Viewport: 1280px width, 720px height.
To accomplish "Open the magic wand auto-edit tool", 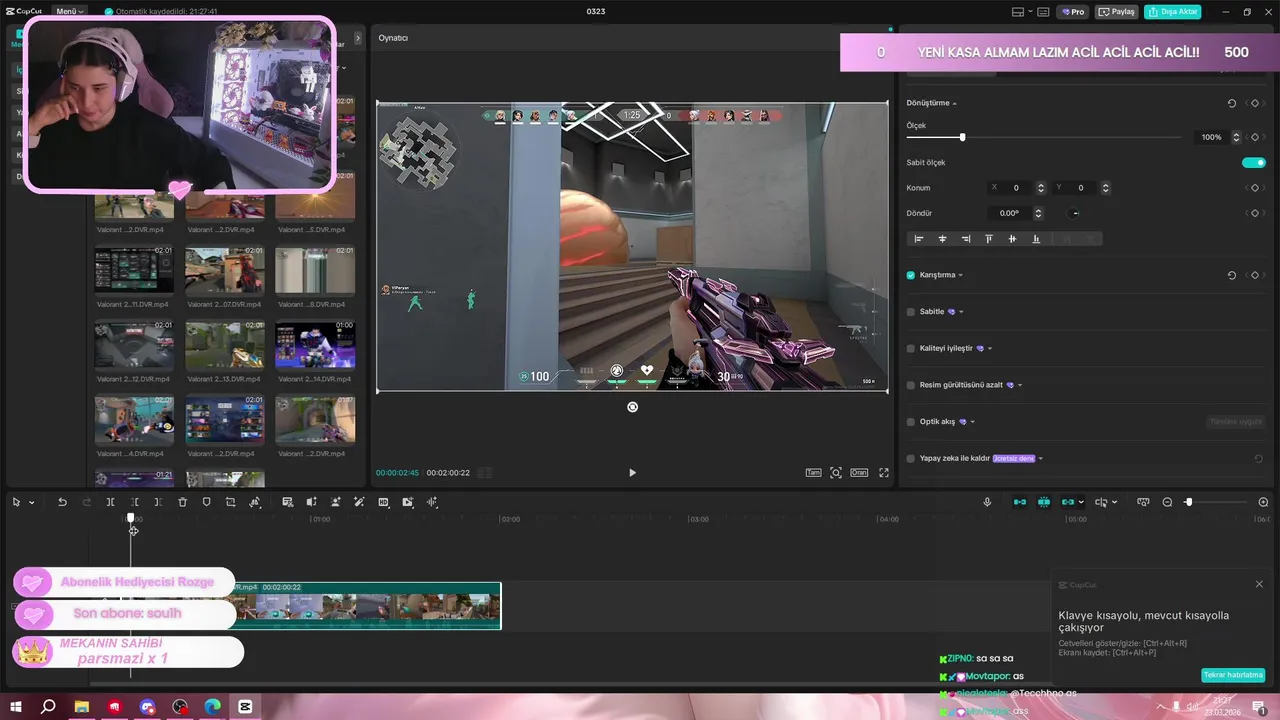I will coord(359,502).
